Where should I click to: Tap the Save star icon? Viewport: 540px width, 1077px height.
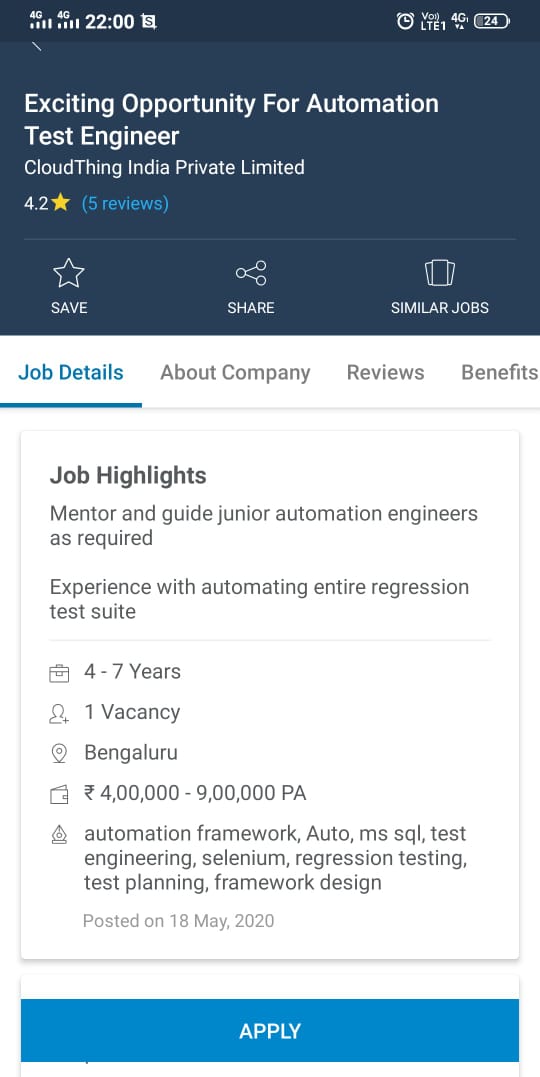pos(69,273)
